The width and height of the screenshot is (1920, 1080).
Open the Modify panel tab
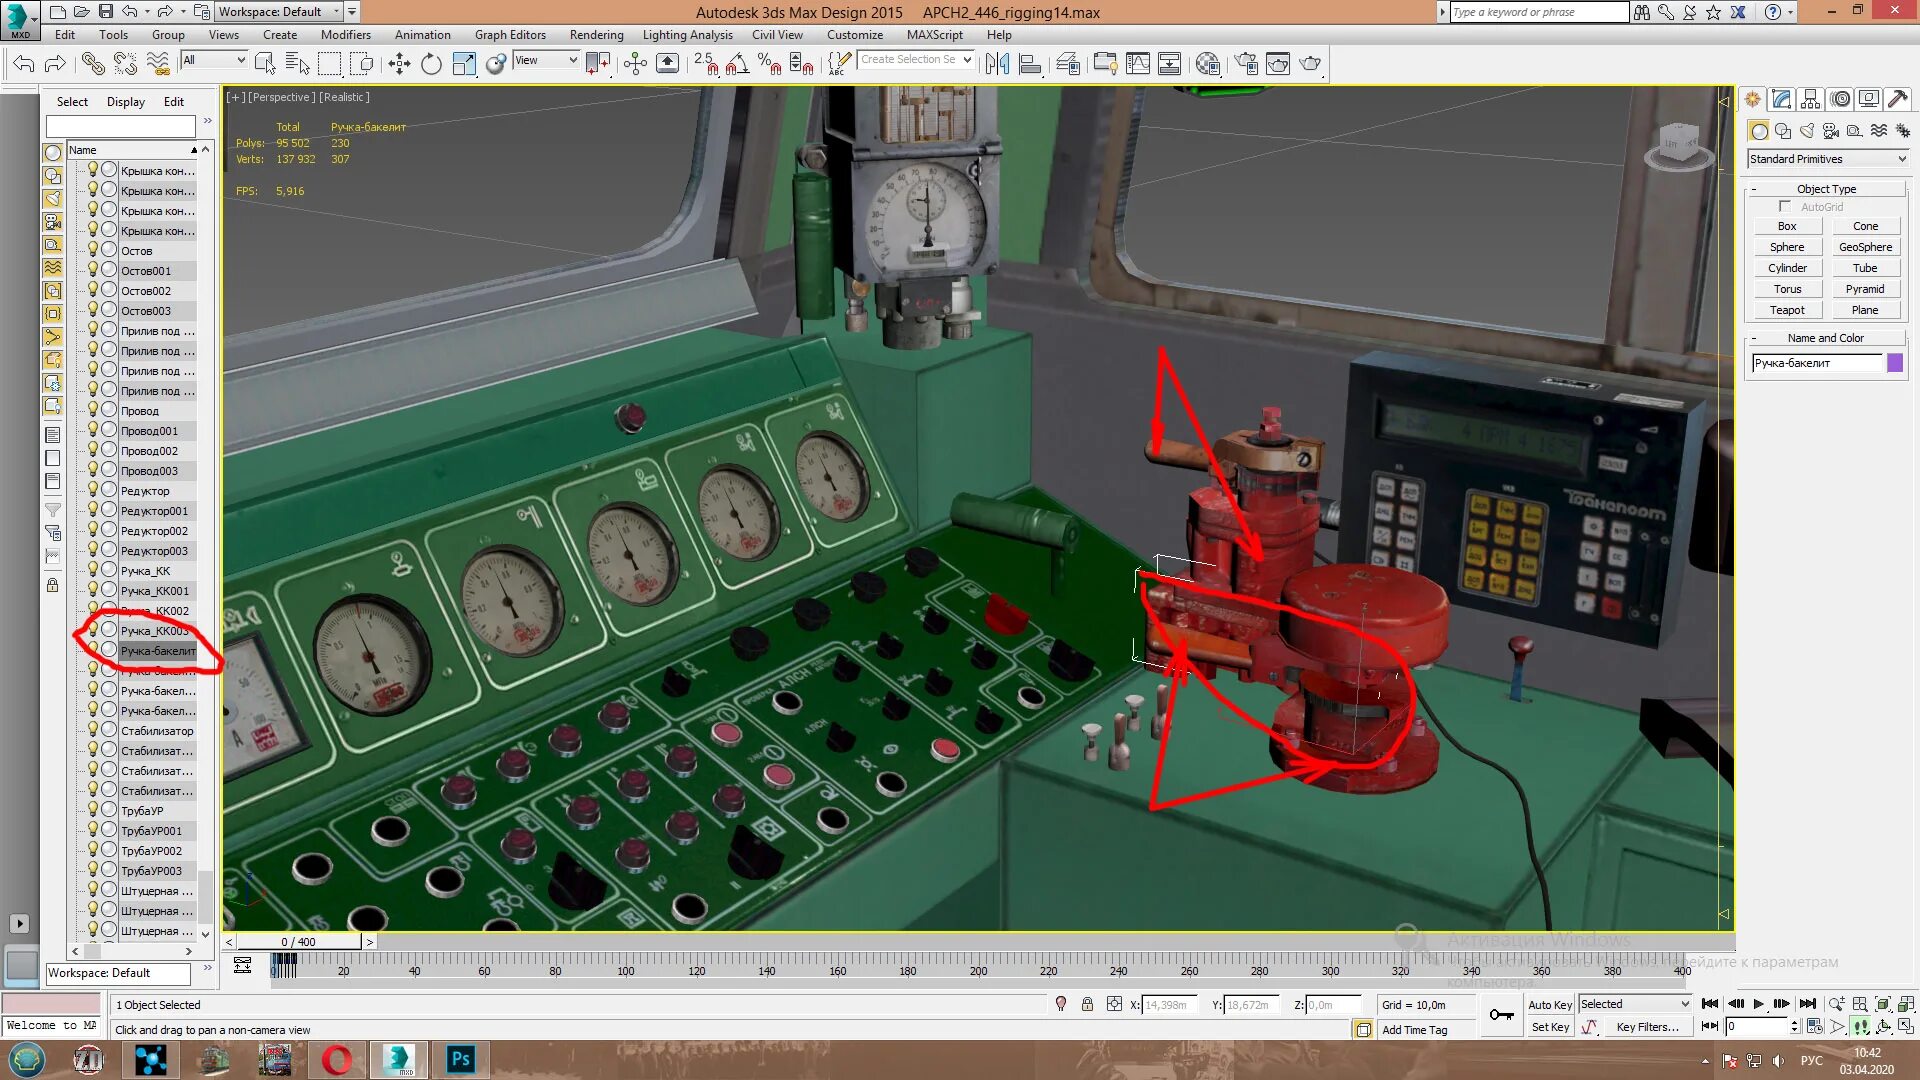point(1782,98)
